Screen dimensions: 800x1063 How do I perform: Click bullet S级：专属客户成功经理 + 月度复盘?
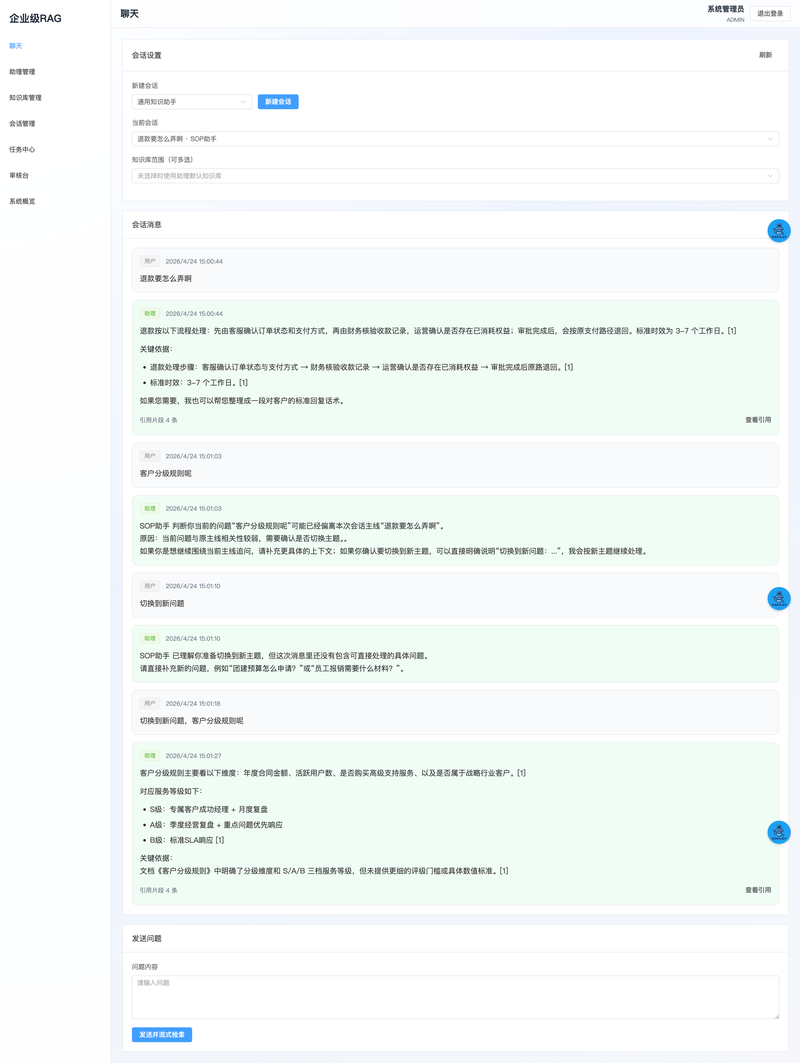click(209, 809)
